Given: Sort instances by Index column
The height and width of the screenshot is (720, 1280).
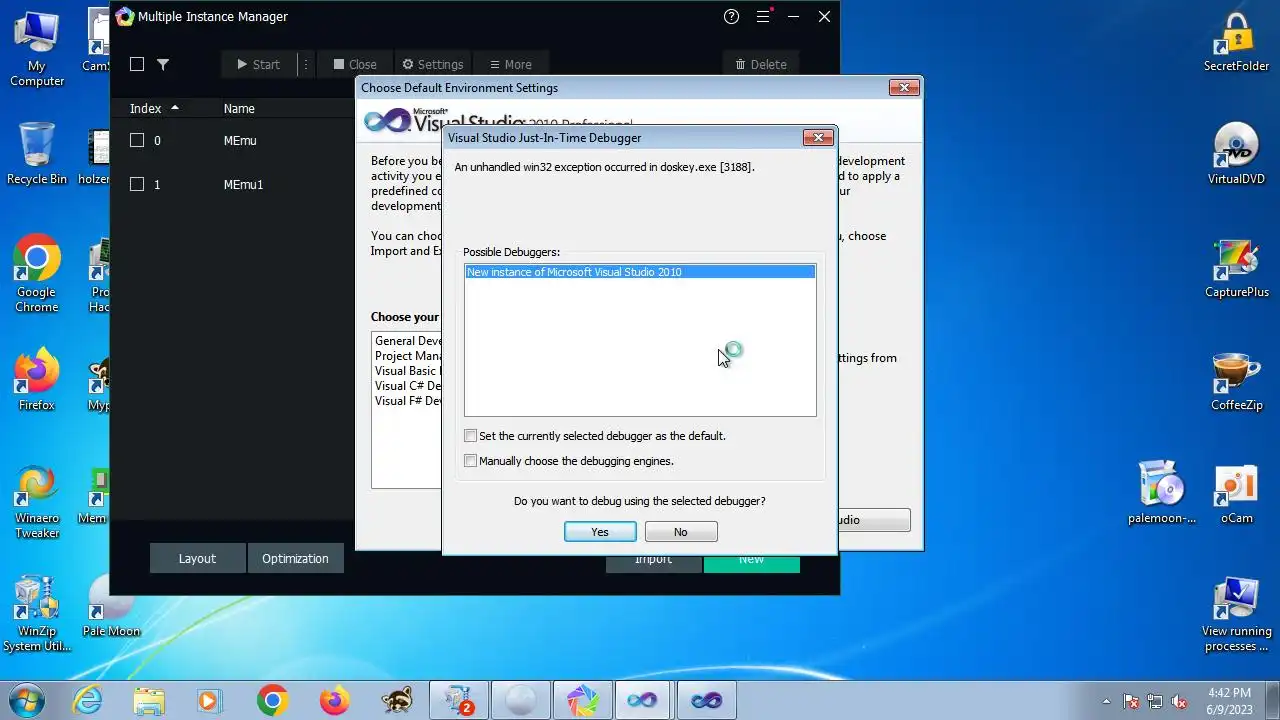Looking at the screenshot, I should pyautogui.click(x=154, y=108).
